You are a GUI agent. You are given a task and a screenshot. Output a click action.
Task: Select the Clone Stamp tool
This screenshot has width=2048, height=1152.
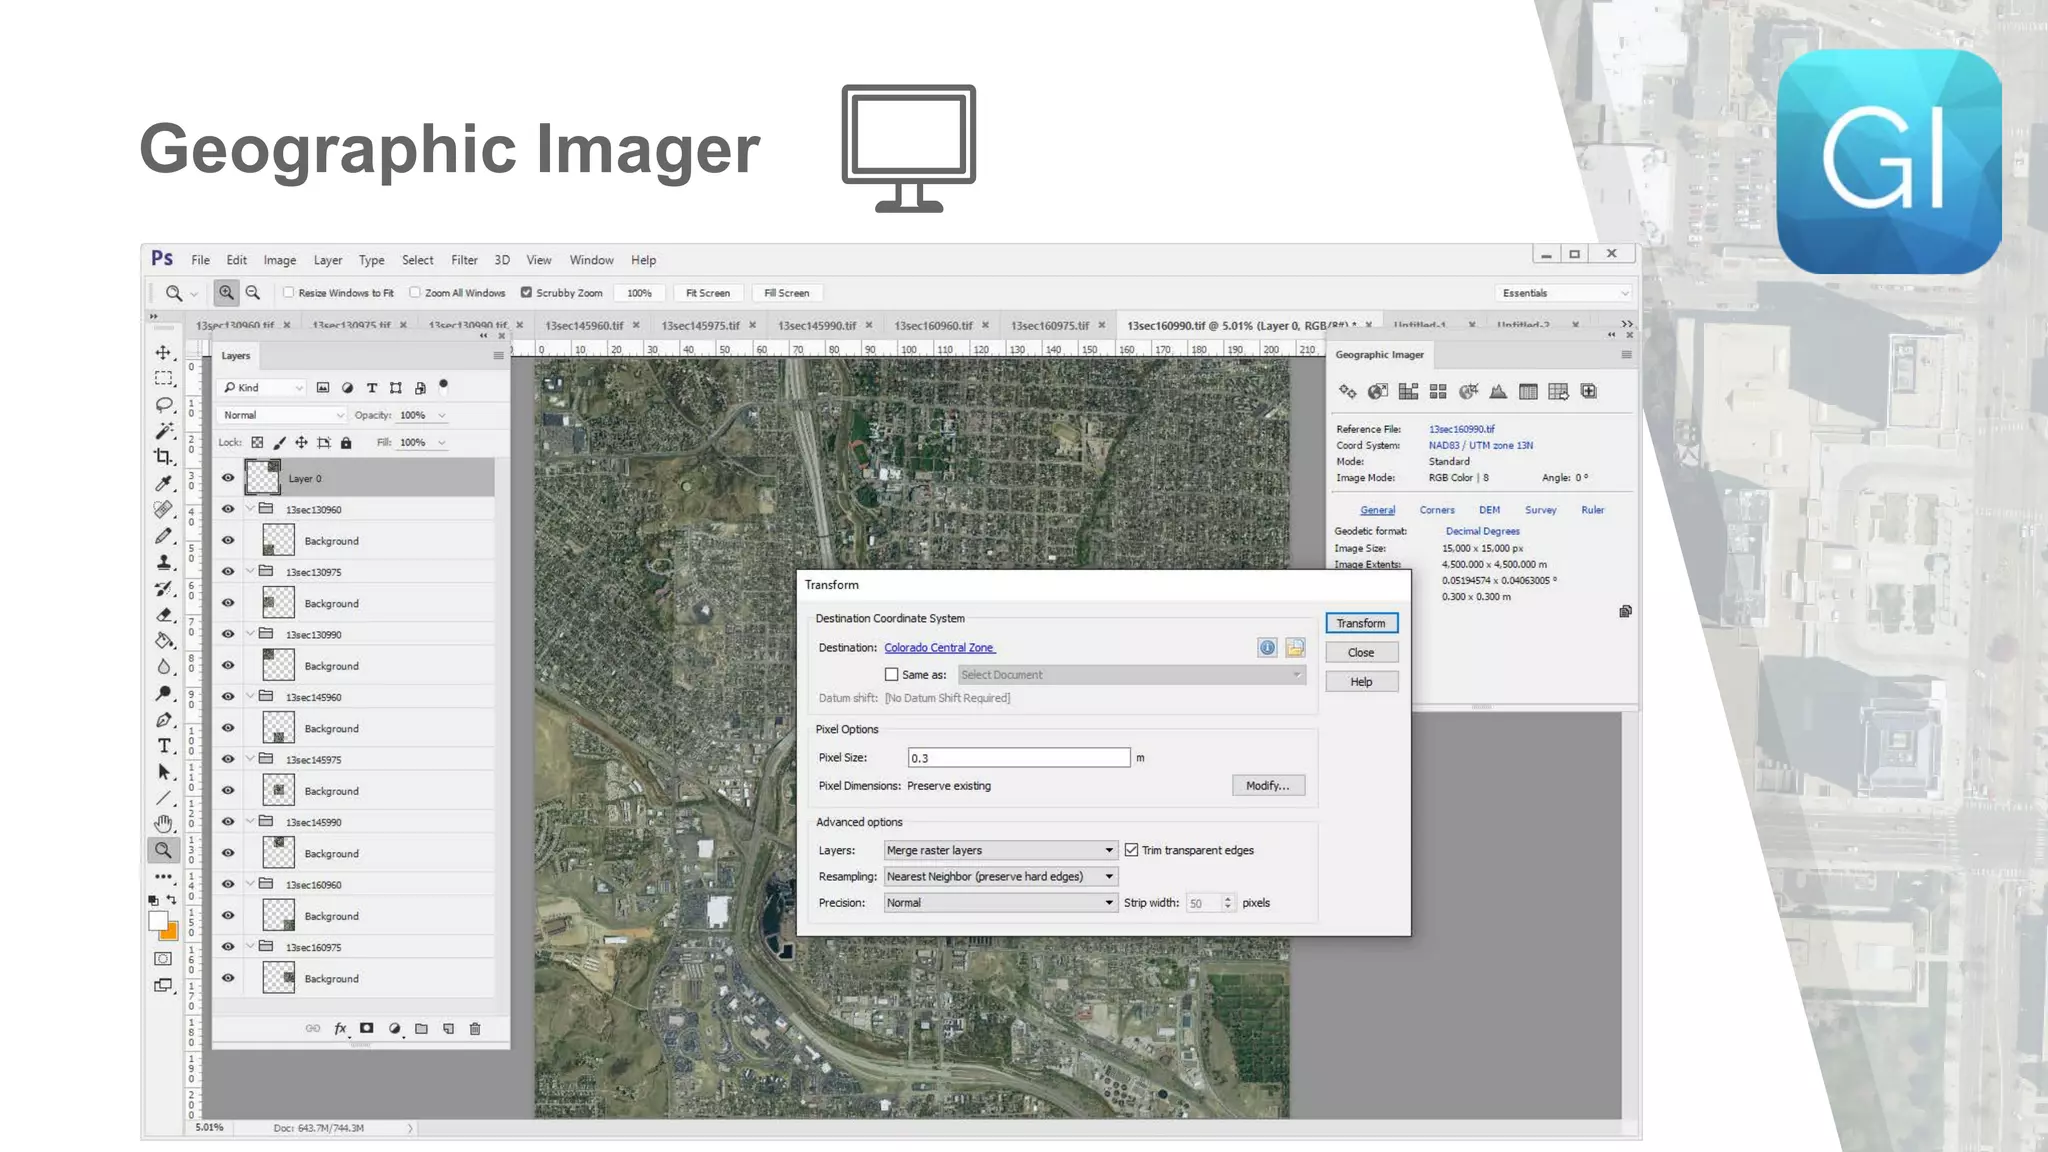pyautogui.click(x=163, y=562)
